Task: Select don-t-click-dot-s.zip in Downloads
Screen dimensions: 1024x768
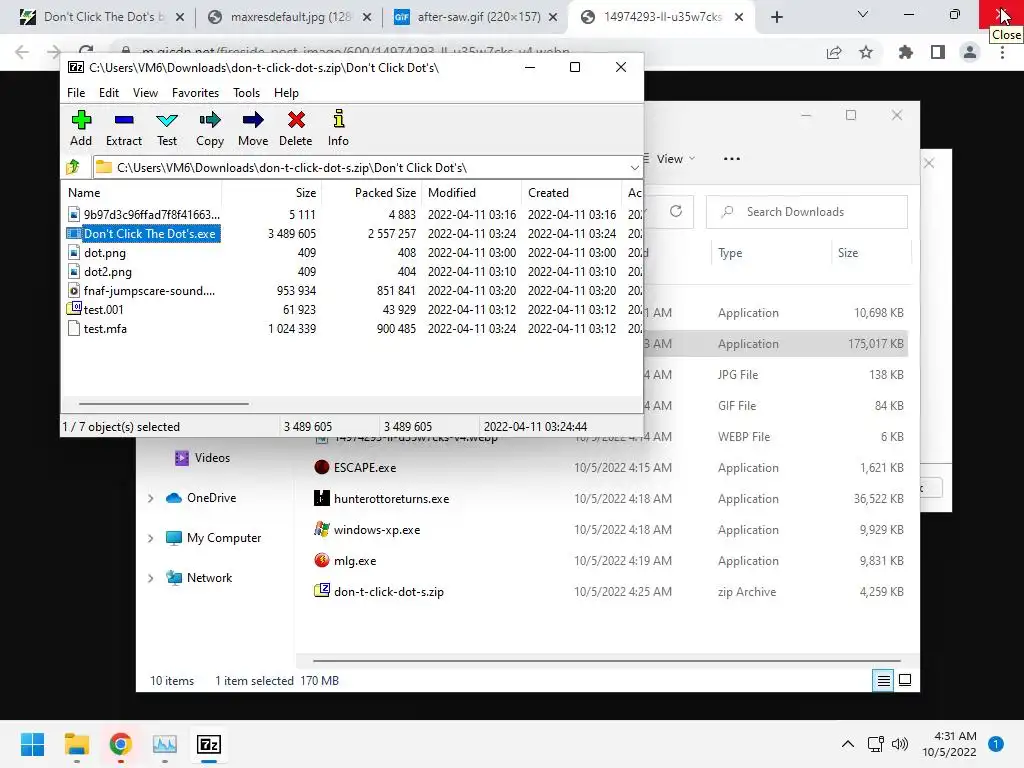Action: [389, 592]
